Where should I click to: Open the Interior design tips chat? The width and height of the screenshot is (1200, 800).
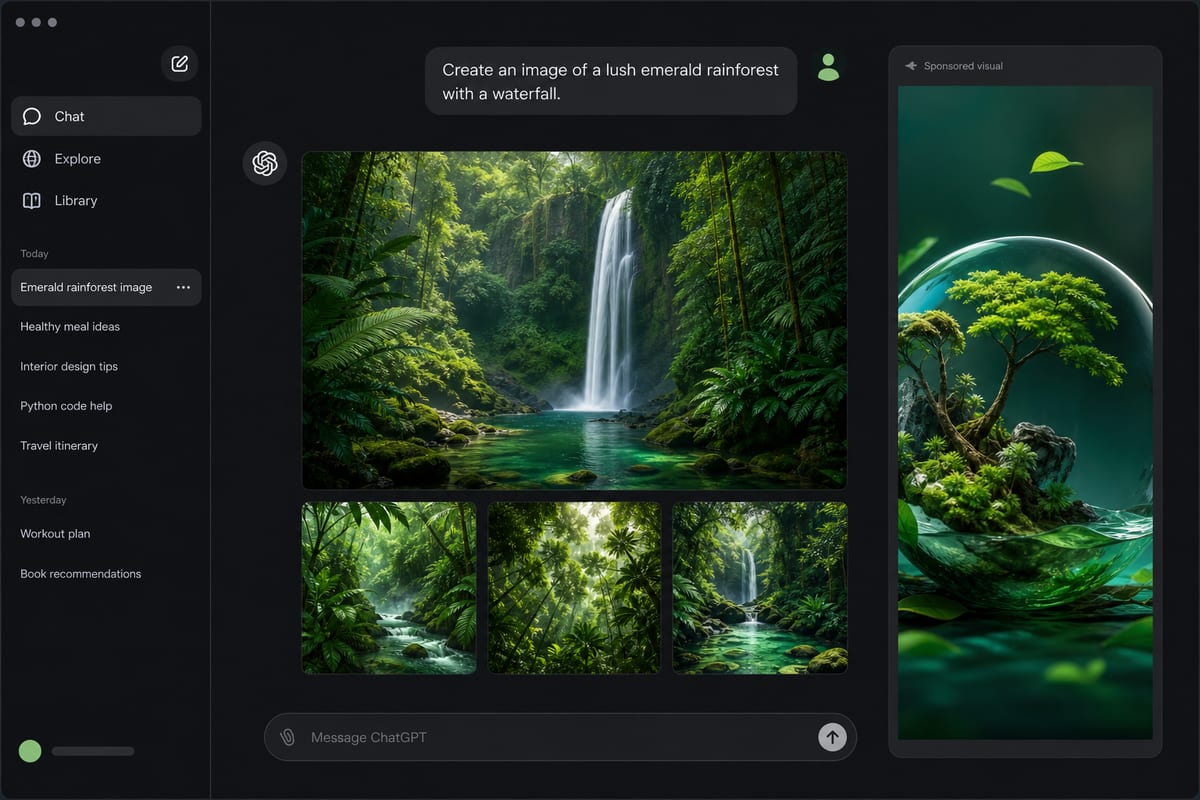[69, 367]
